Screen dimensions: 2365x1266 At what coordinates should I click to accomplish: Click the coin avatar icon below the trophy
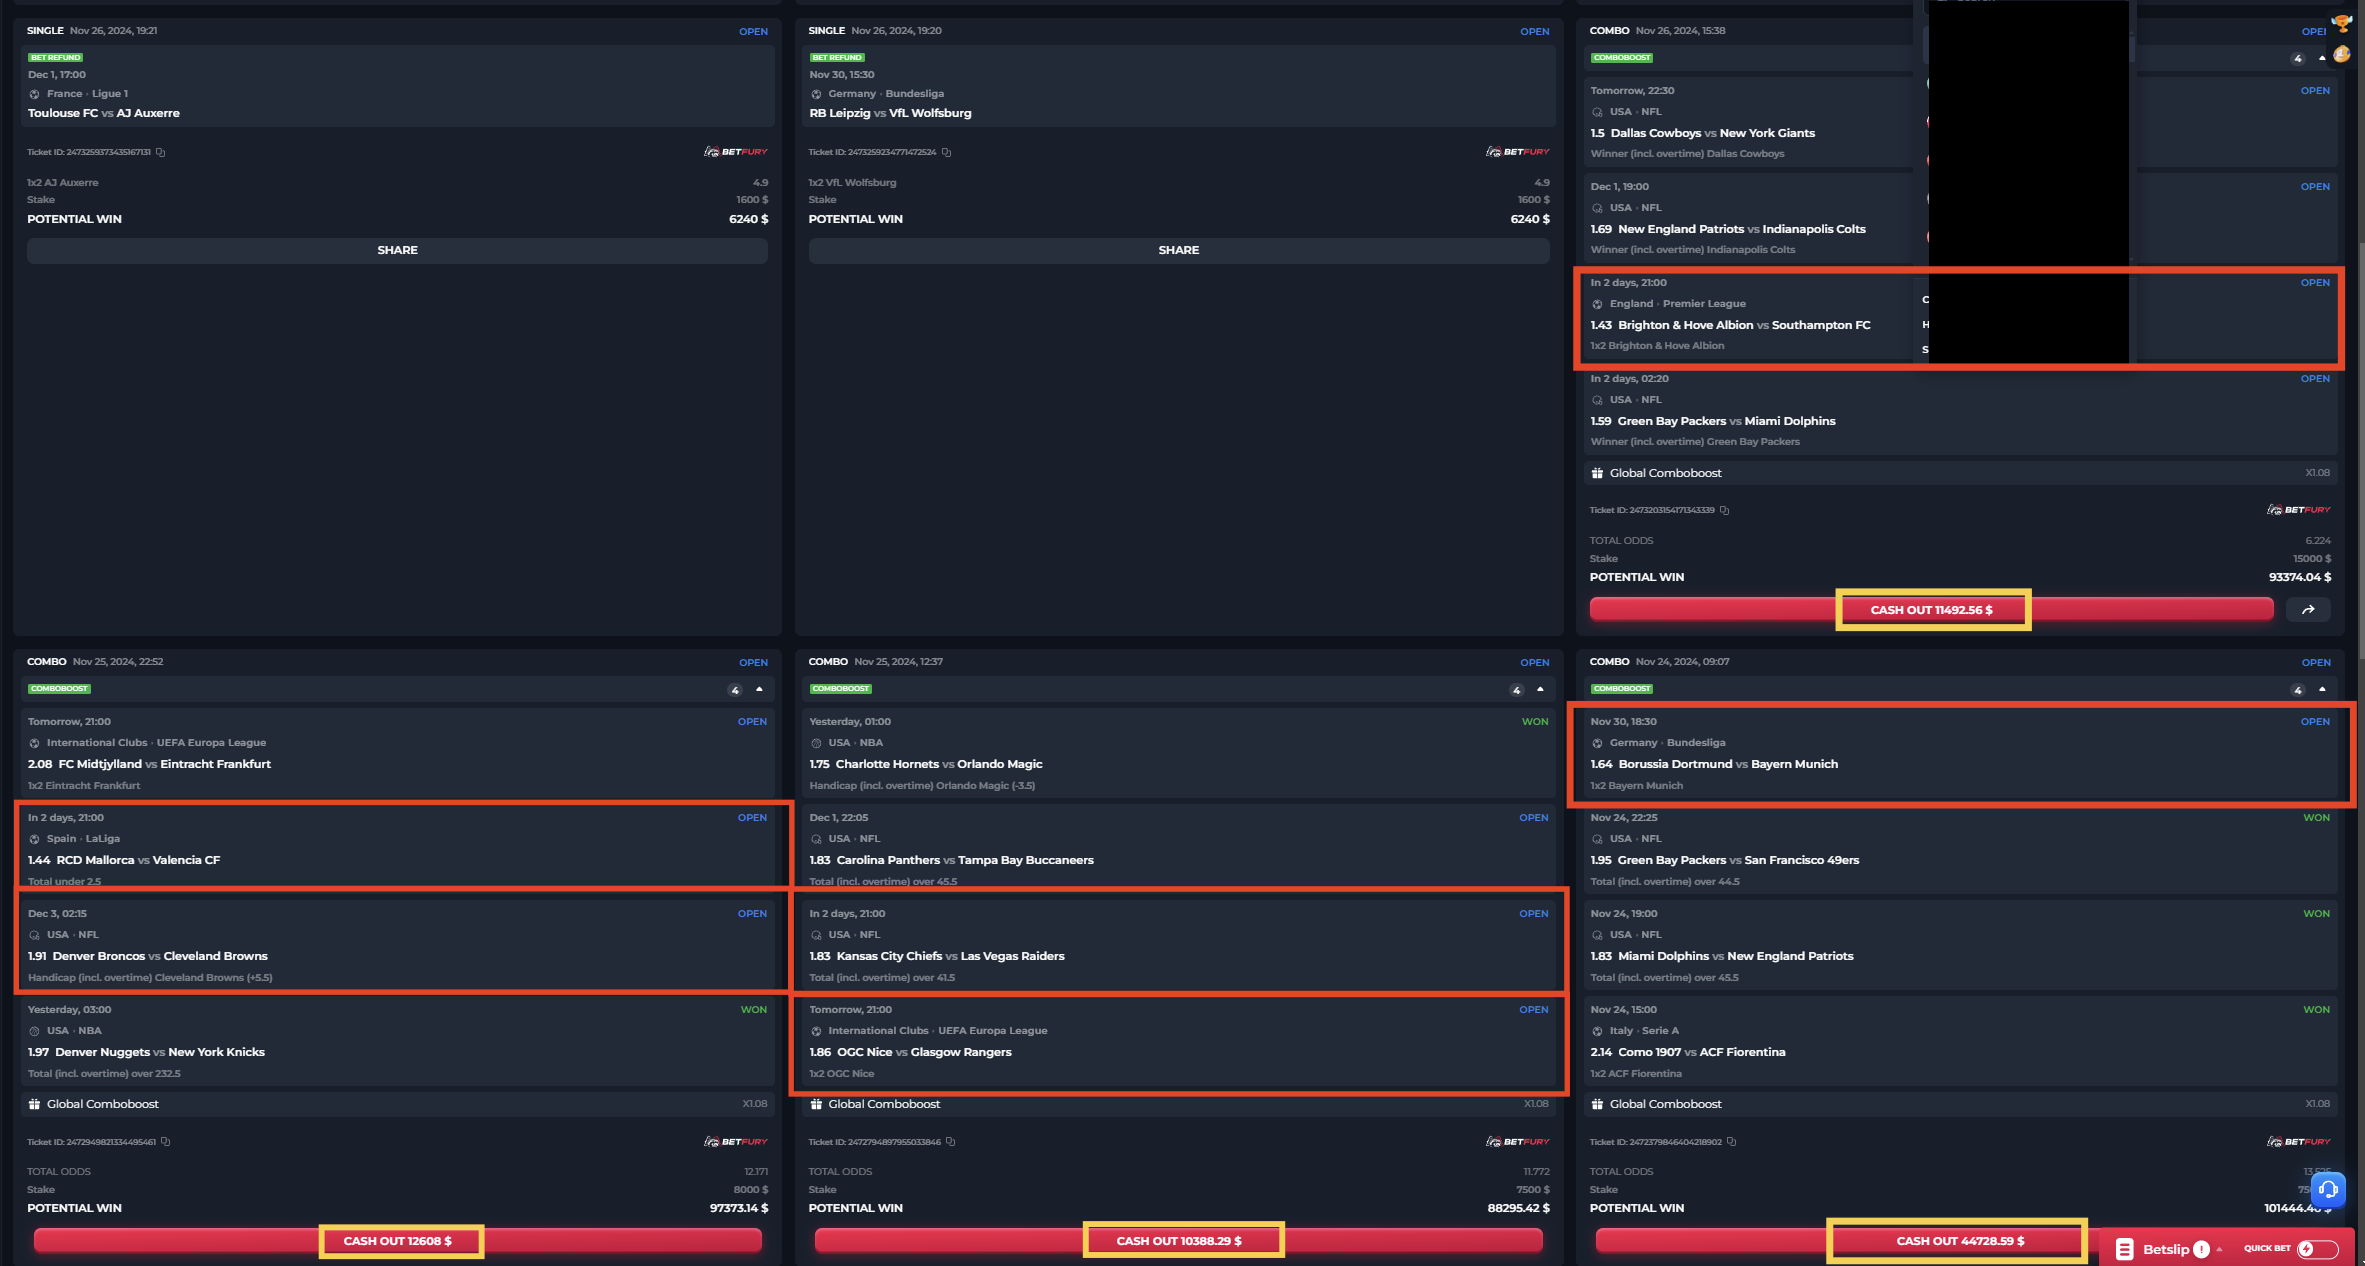click(x=2342, y=55)
